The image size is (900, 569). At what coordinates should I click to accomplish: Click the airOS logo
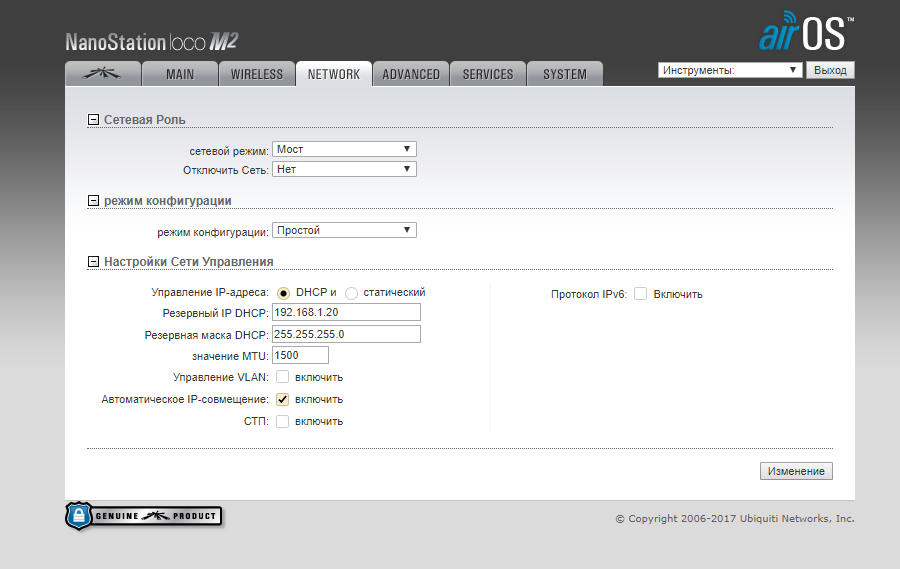[x=806, y=31]
